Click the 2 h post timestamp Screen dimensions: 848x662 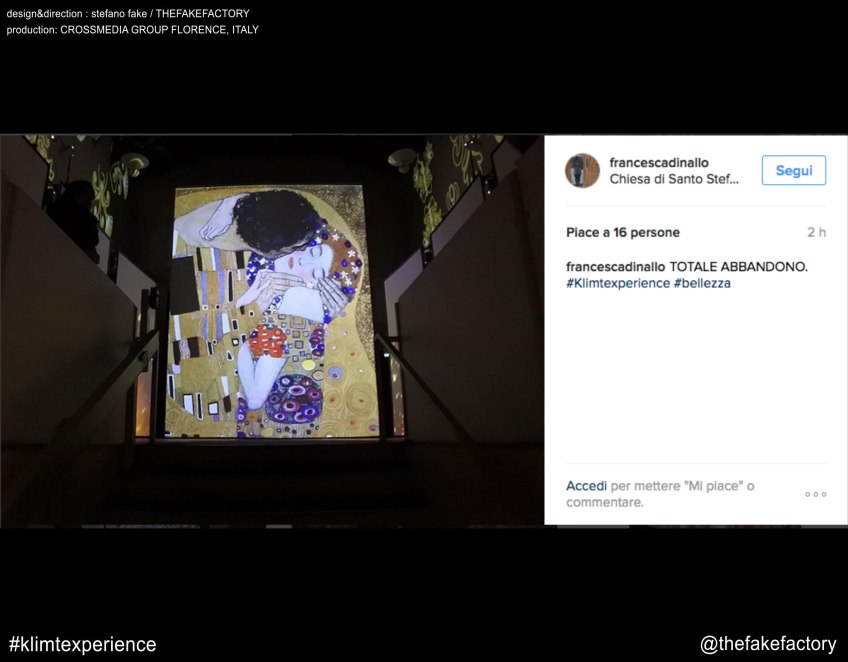(816, 232)
